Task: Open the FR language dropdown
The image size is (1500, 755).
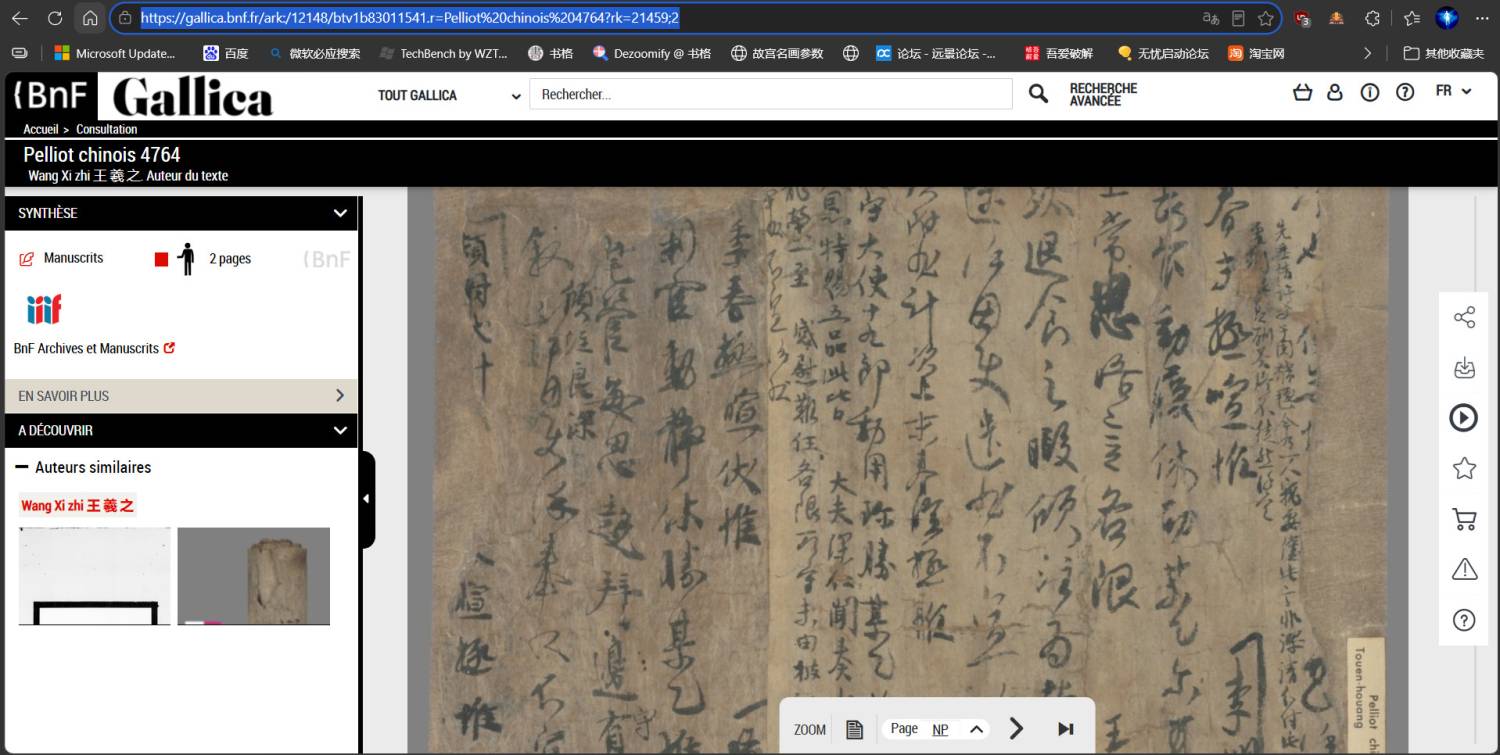Action: point(1453,91)
